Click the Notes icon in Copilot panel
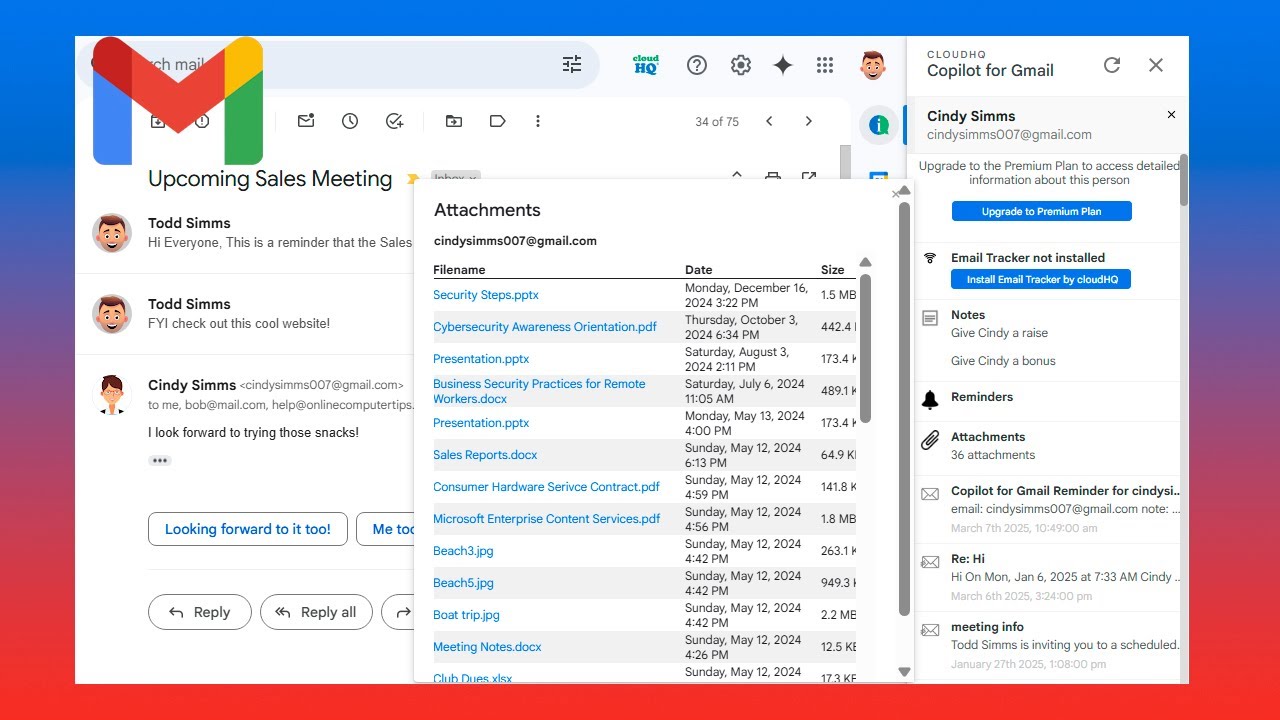This screenshot has width=1280, height=720. (930, 318)
